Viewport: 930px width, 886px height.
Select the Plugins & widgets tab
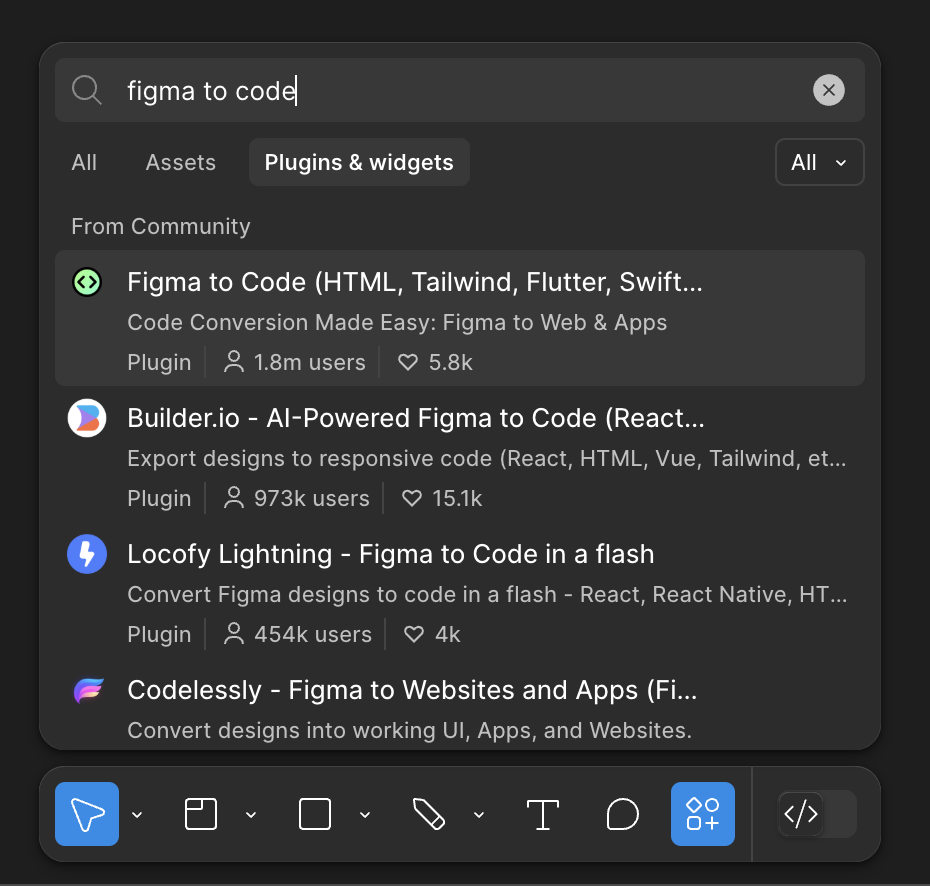(359, 162)
